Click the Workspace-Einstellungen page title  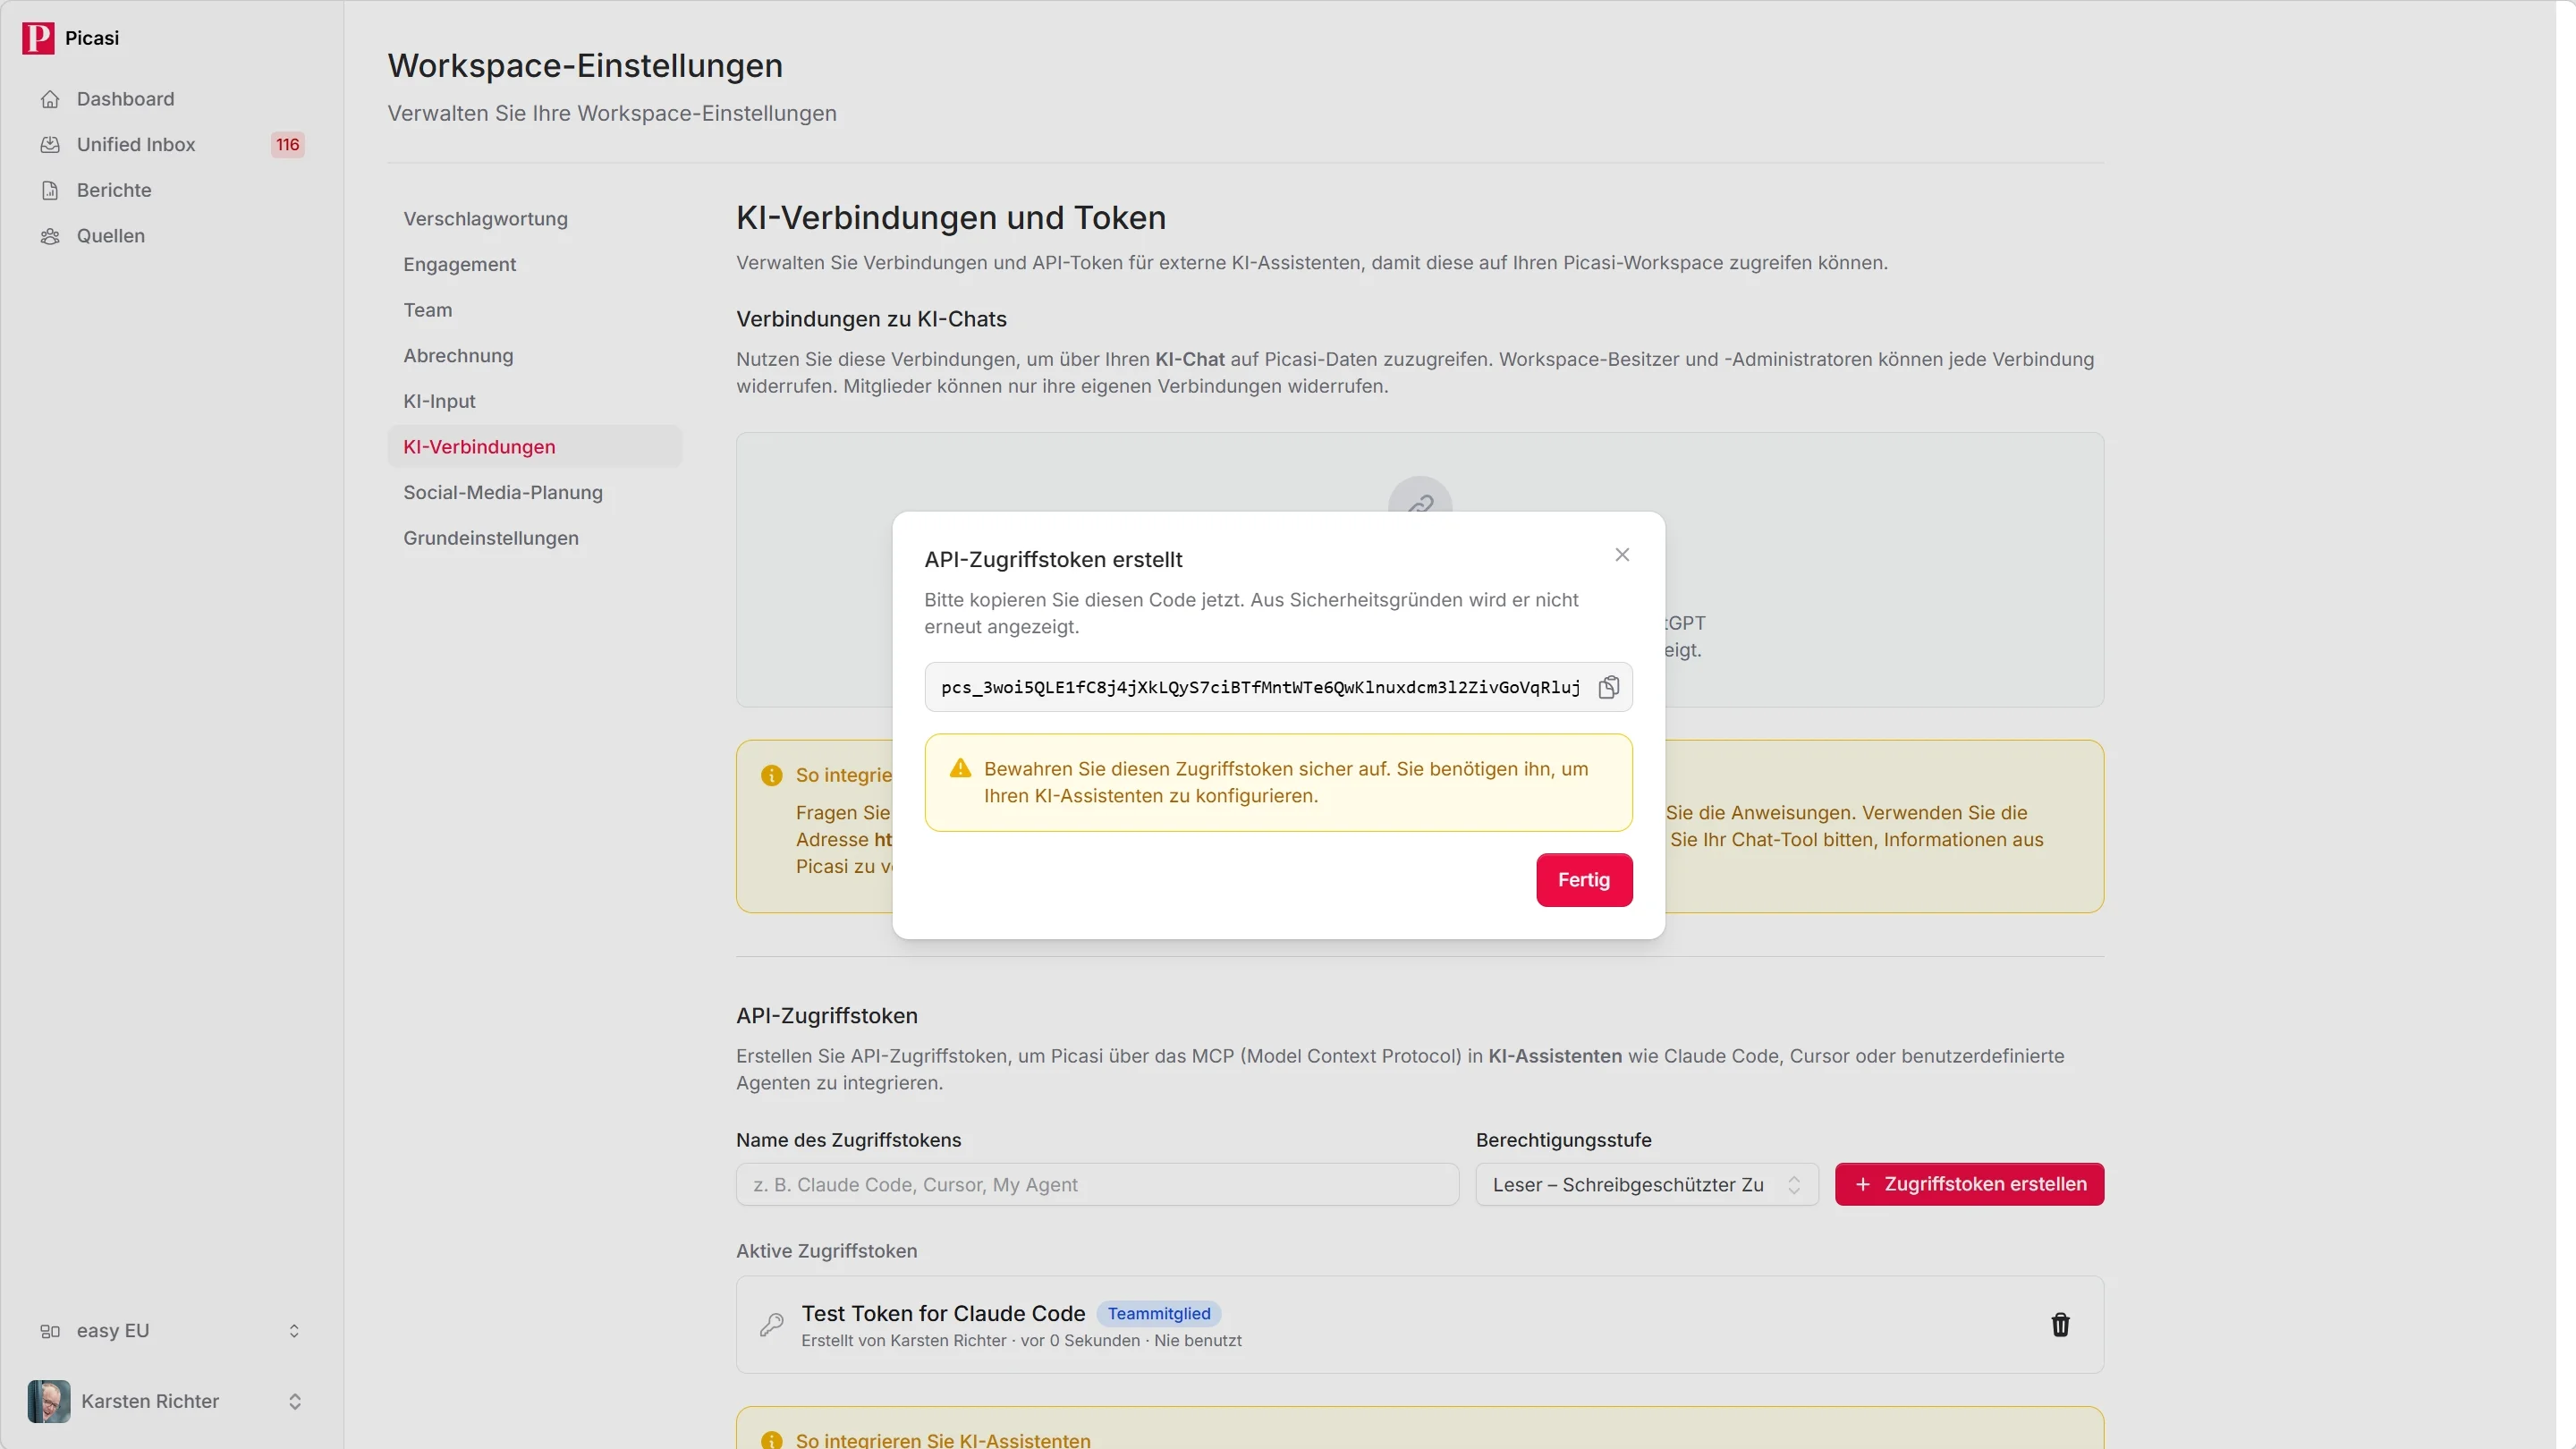pyautogui.click(x=585, y=66)
